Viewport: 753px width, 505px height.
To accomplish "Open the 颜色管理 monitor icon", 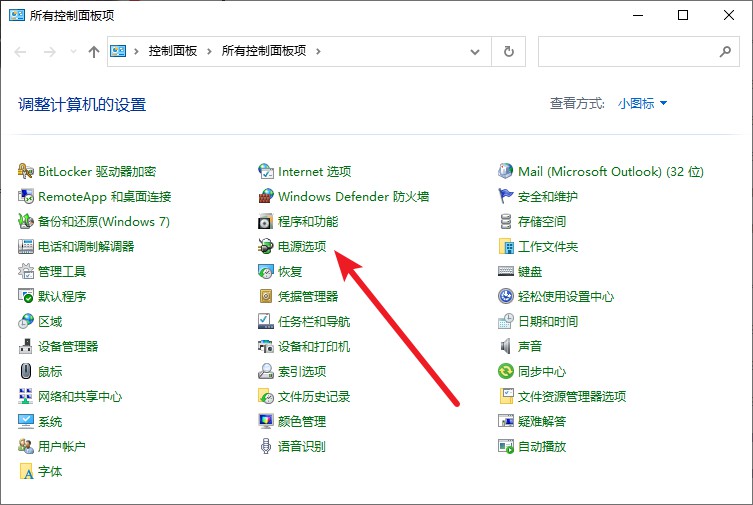I will coord(266,421).
